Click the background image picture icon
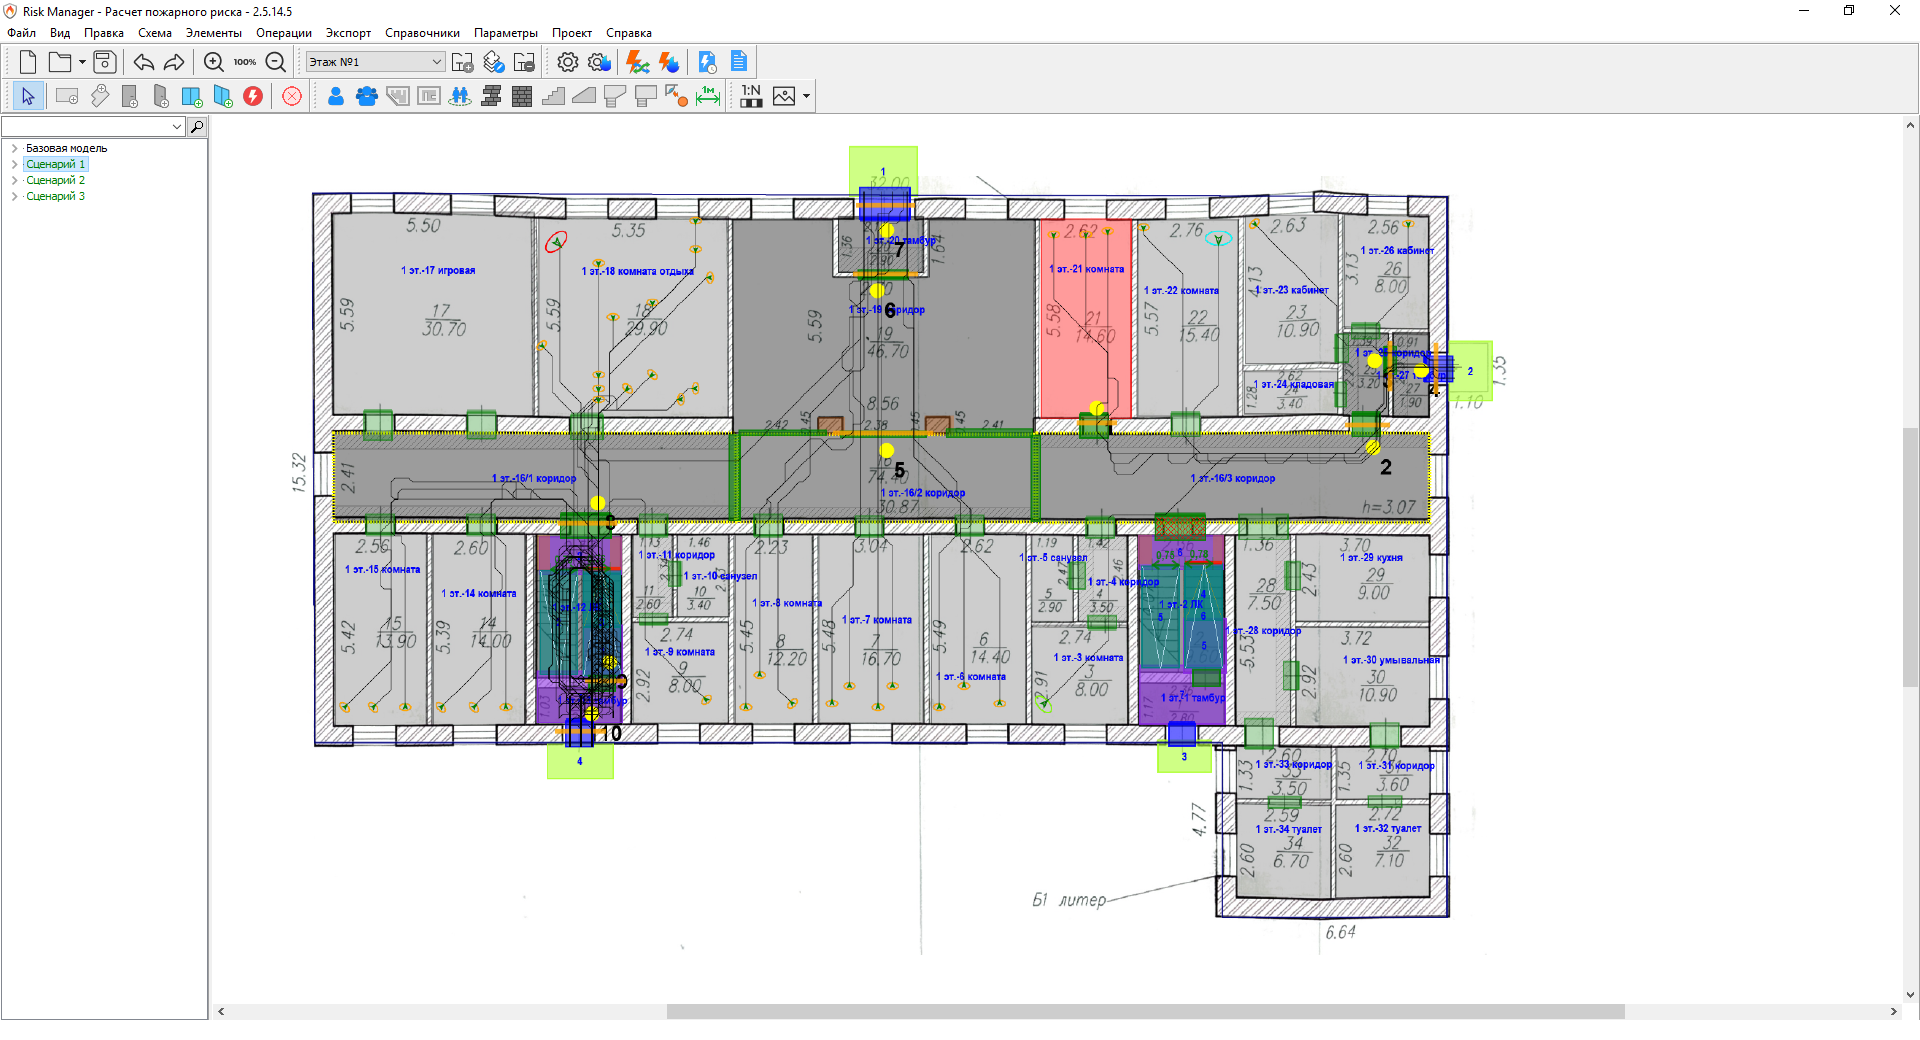 click(x=784, y=96)
